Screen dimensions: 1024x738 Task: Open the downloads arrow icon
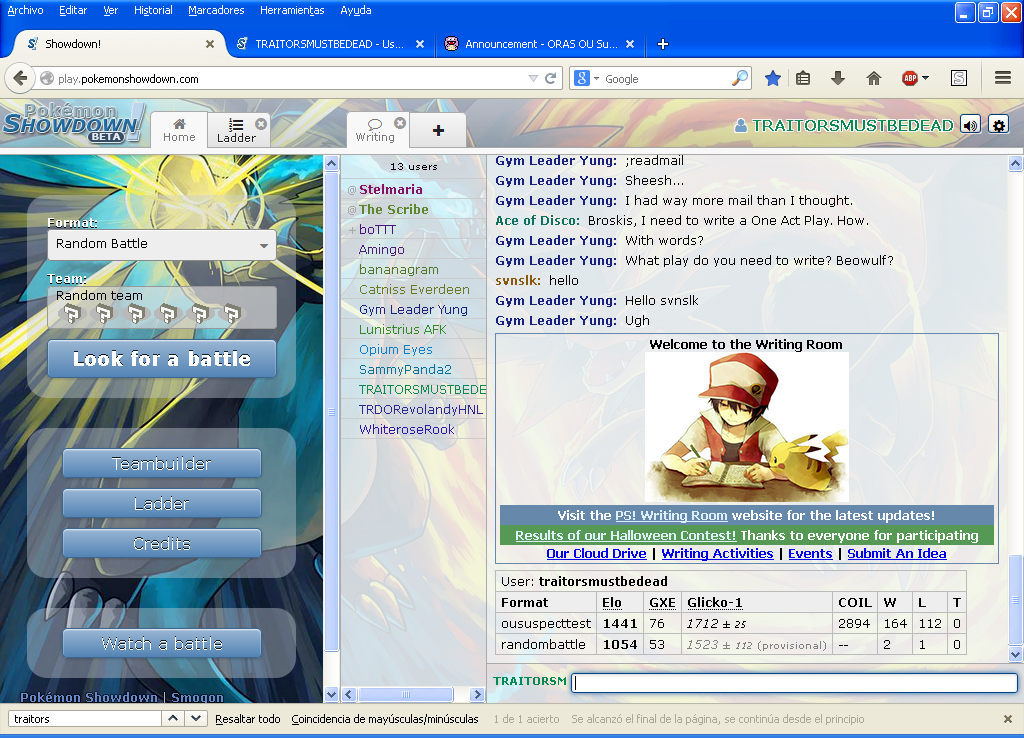point(838,78)
